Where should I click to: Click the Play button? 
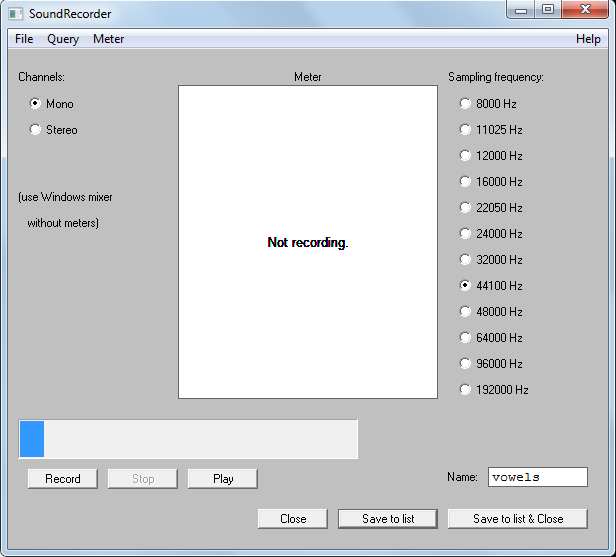[223, 479]
